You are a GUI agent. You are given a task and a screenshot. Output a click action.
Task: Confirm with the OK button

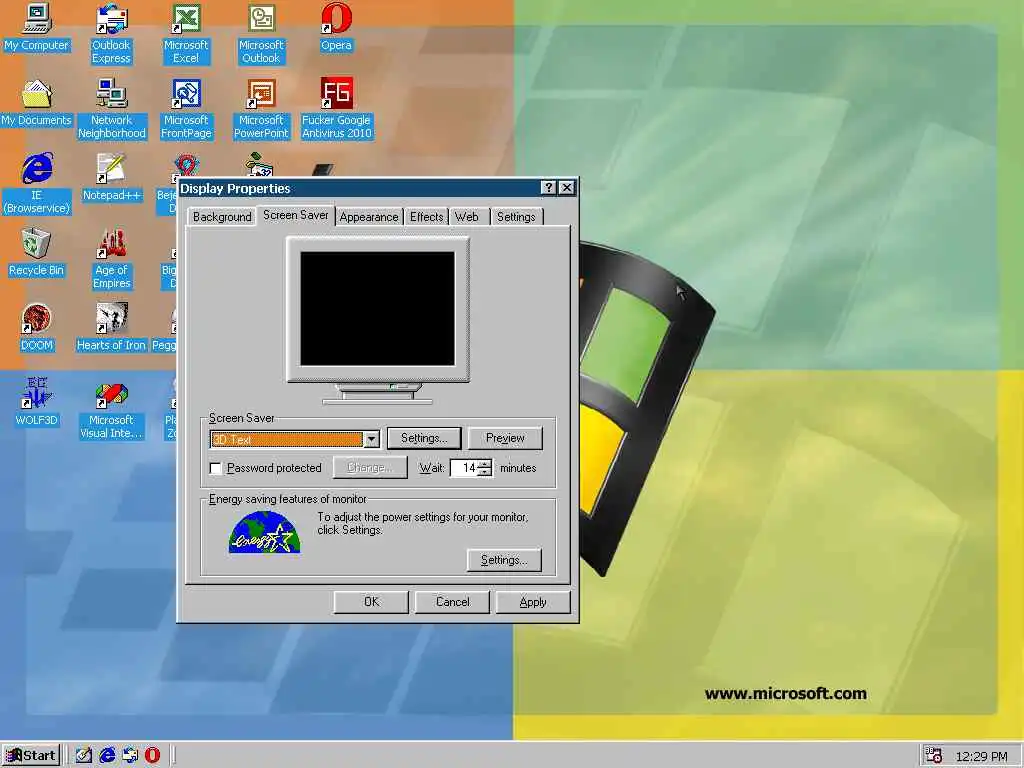[x=371, y=602]
